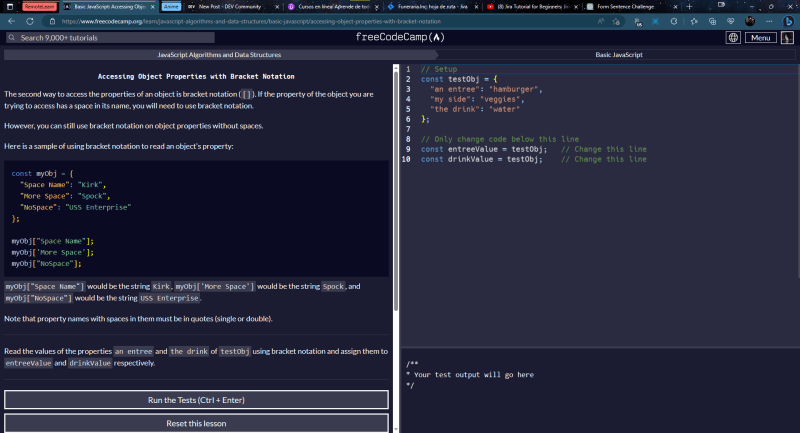Screen dimensions: 800x433
Task: Open the extension icon with US badge
Action: 638,21
